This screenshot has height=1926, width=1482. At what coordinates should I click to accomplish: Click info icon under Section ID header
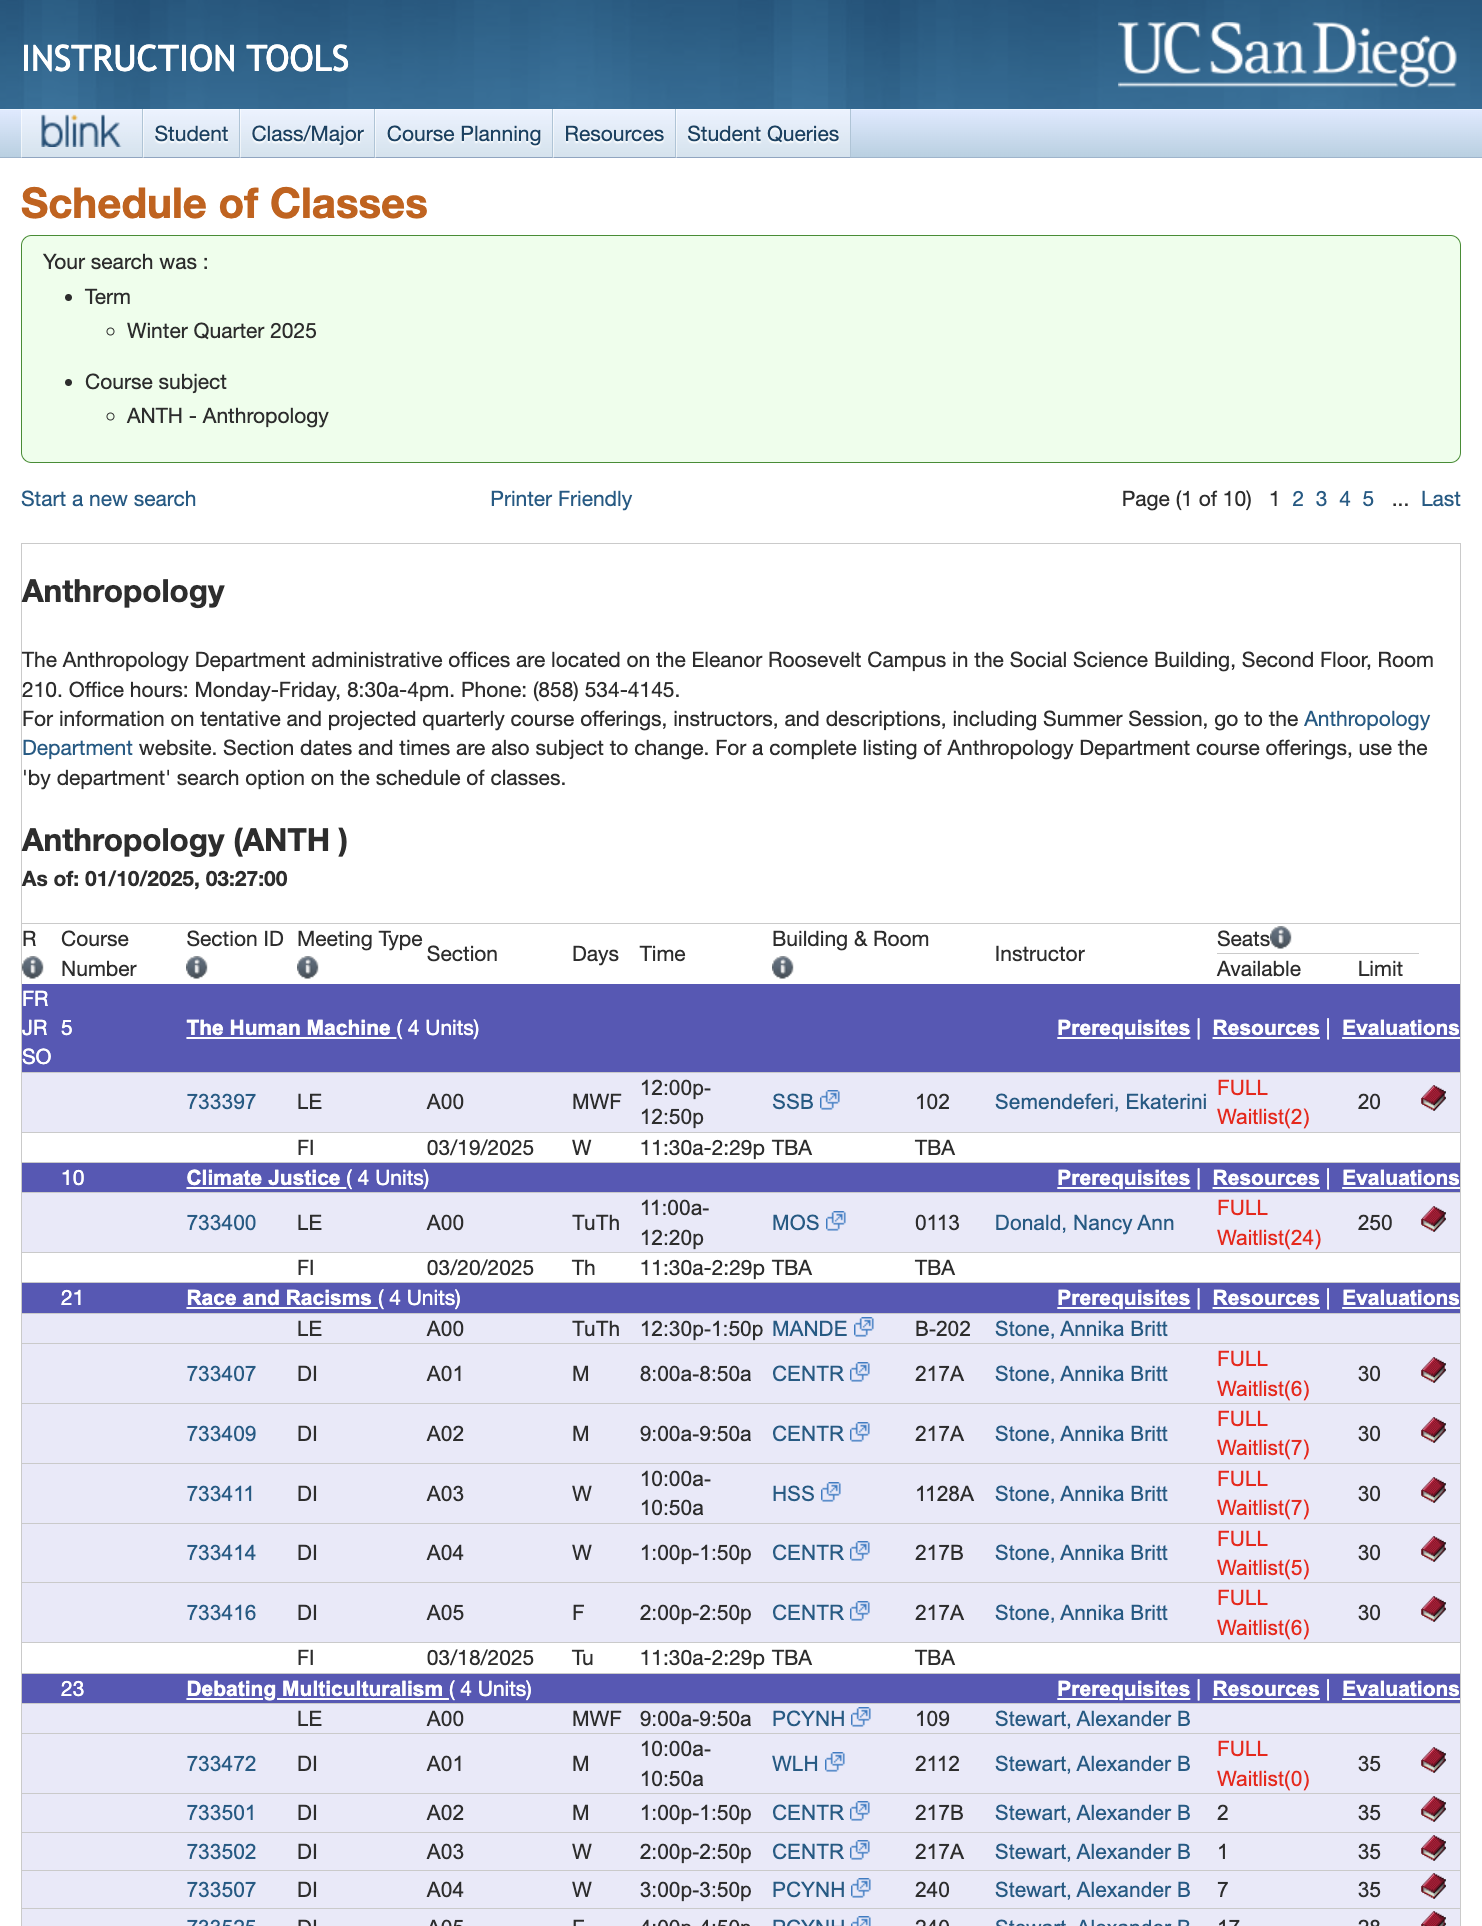tap(197, 967)
